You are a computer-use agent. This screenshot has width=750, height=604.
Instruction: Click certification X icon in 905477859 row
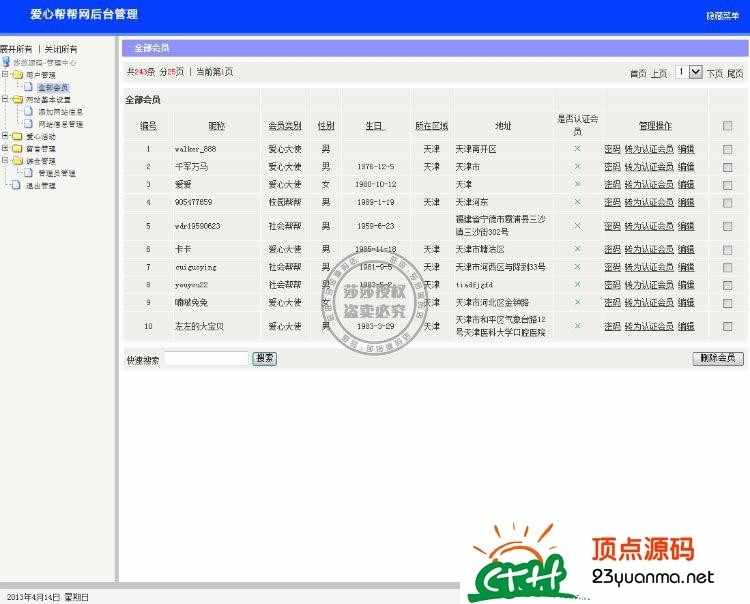(577, 202)
